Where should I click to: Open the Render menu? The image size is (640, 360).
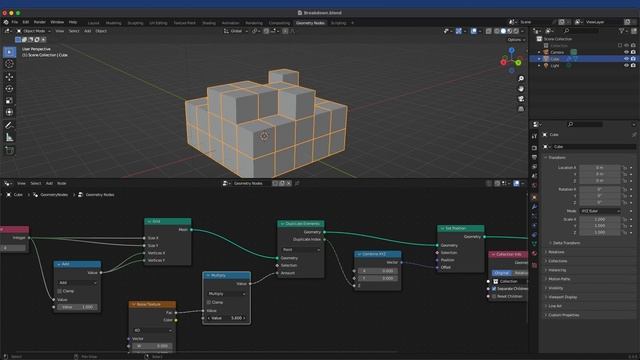pyautogui.click(x=40, y=22)
